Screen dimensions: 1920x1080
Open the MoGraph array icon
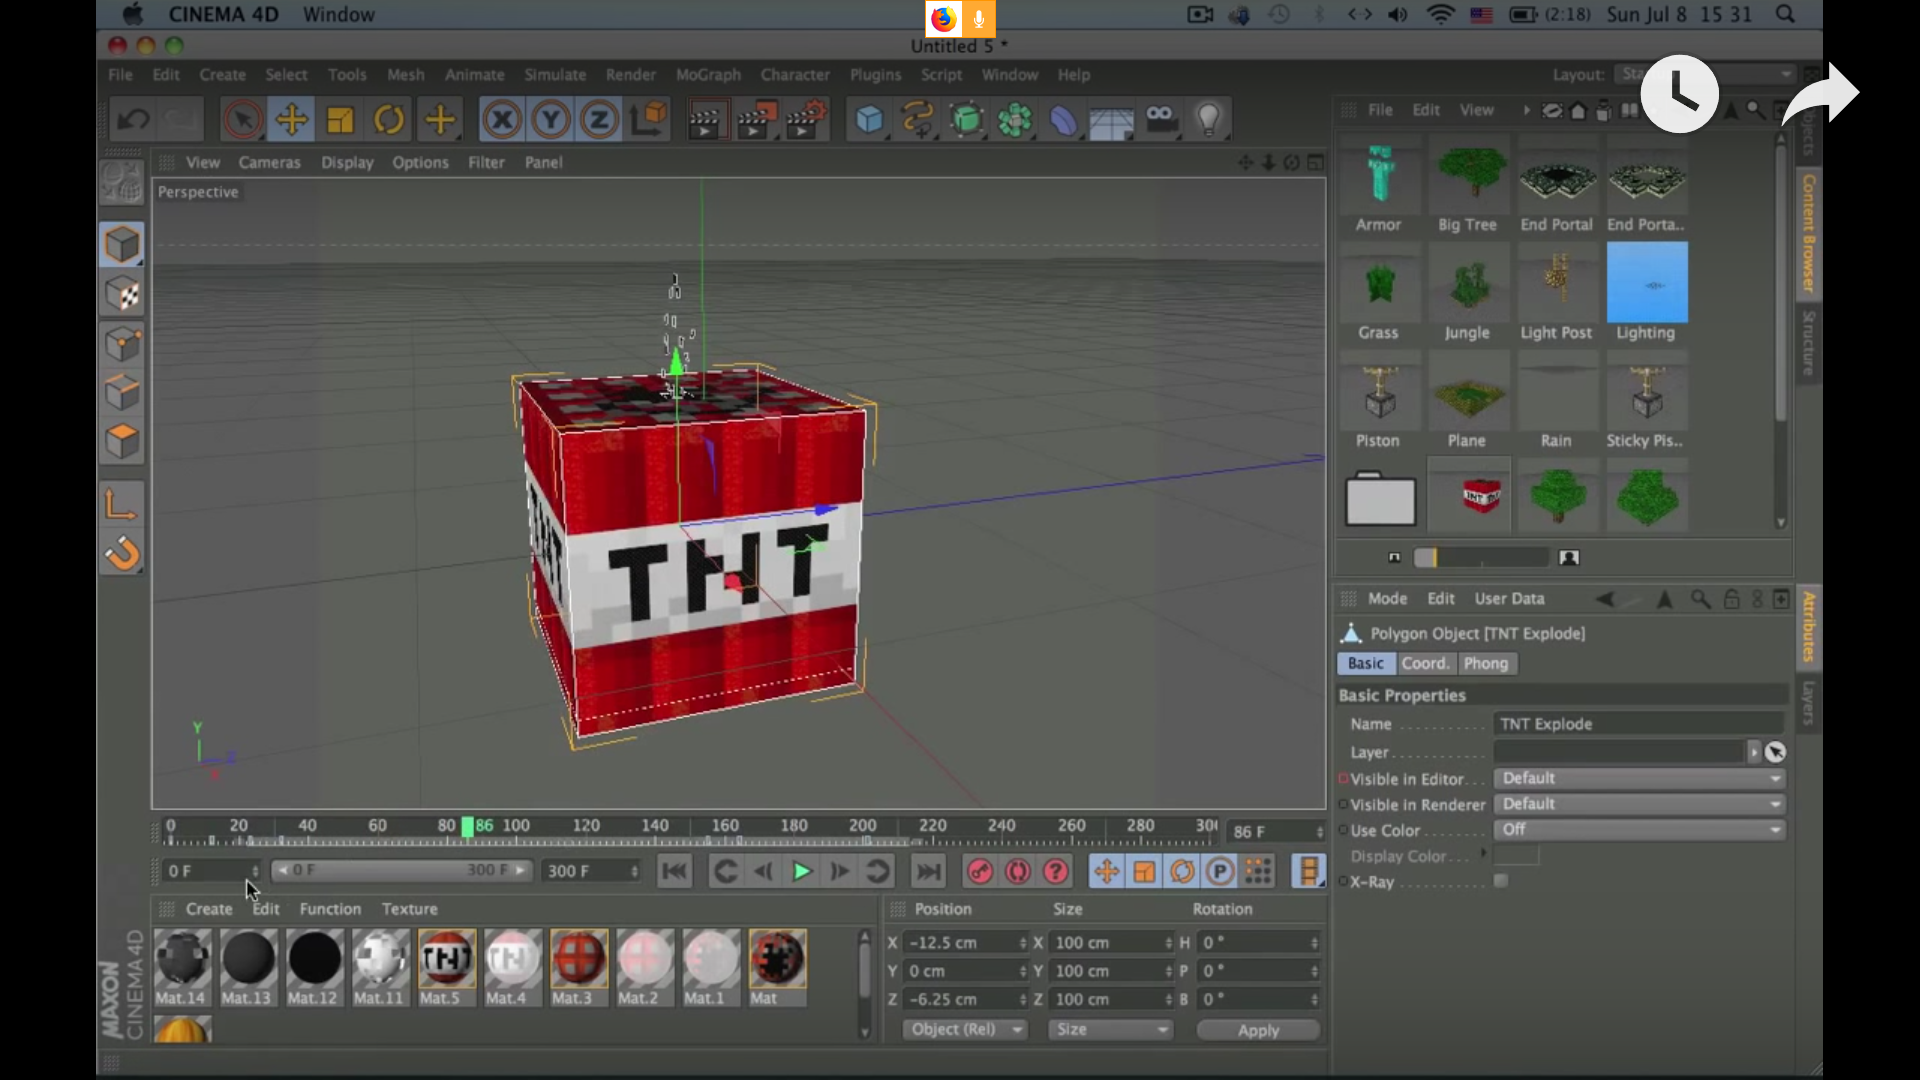[x=1015, y=120]
